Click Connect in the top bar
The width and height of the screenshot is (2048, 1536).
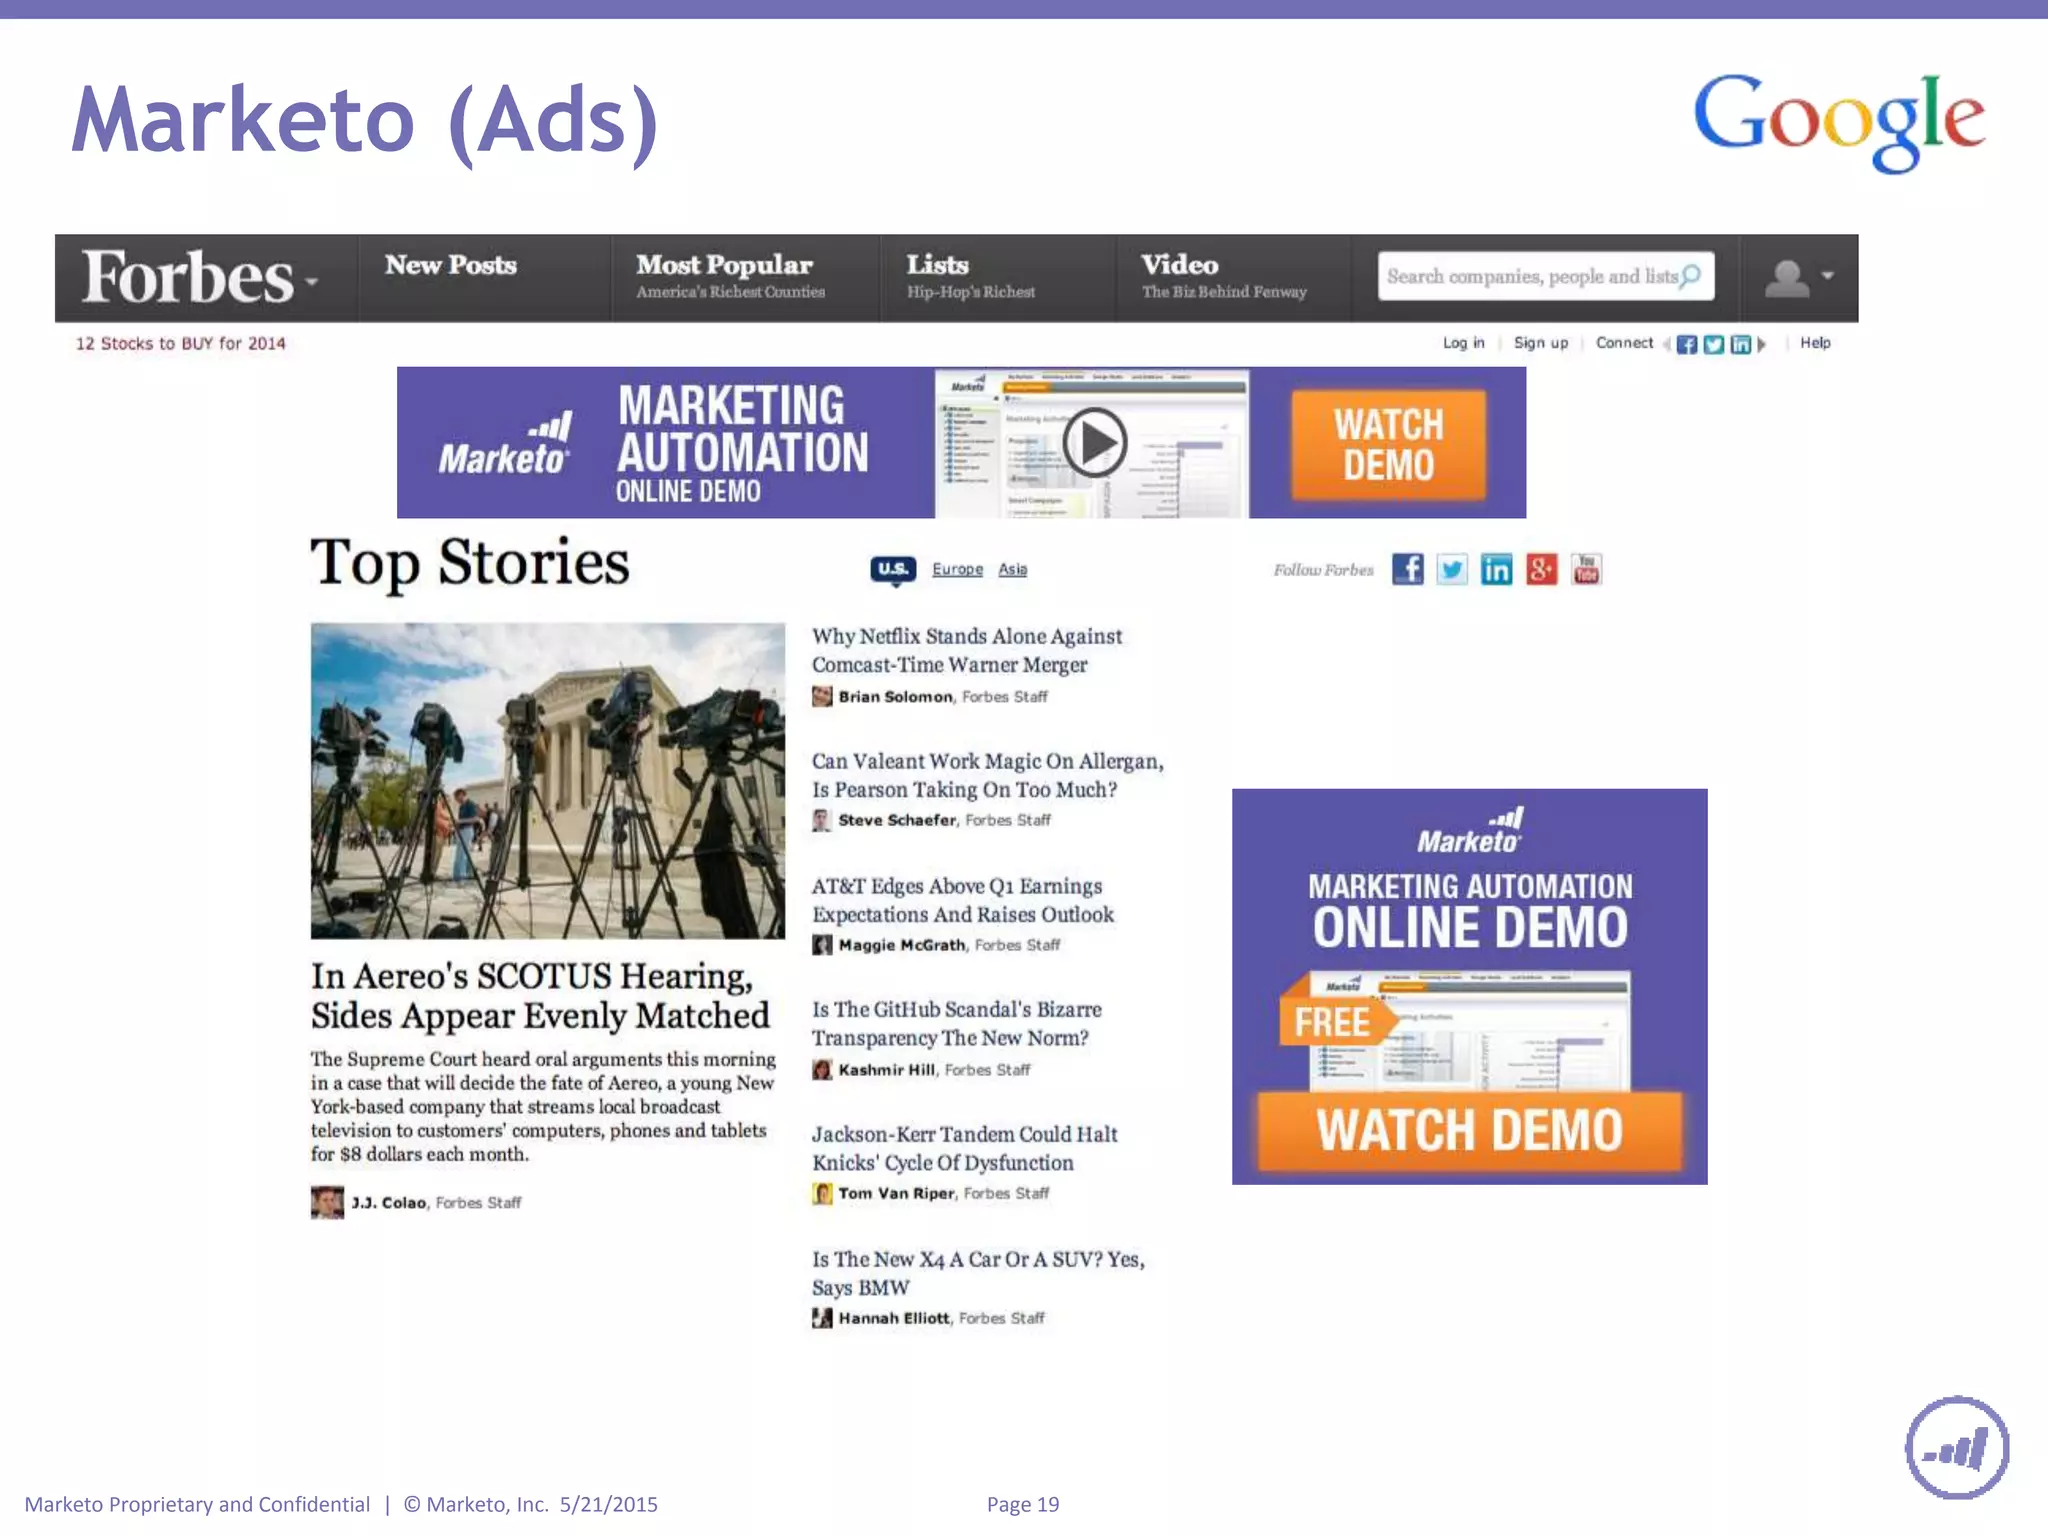coord(1624,343)
